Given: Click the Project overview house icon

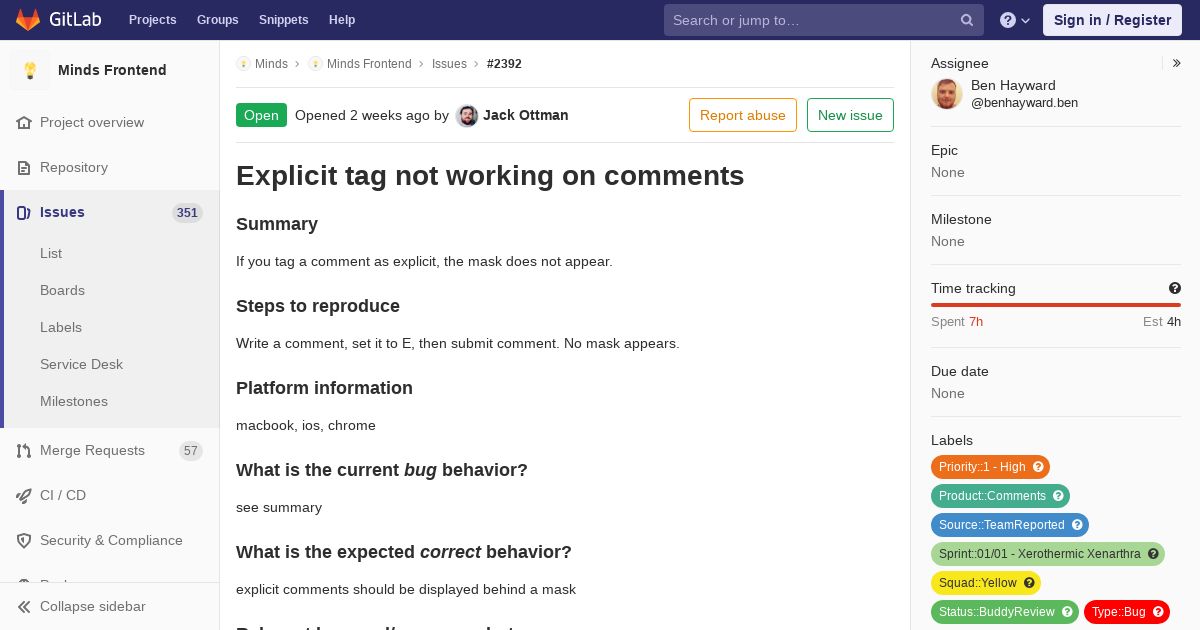Looking at the screenshot, I should pos(24,122).
